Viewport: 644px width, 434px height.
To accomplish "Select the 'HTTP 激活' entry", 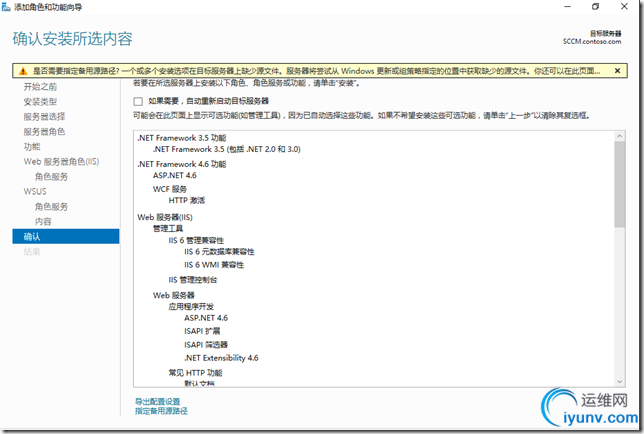I will (186, 200).
